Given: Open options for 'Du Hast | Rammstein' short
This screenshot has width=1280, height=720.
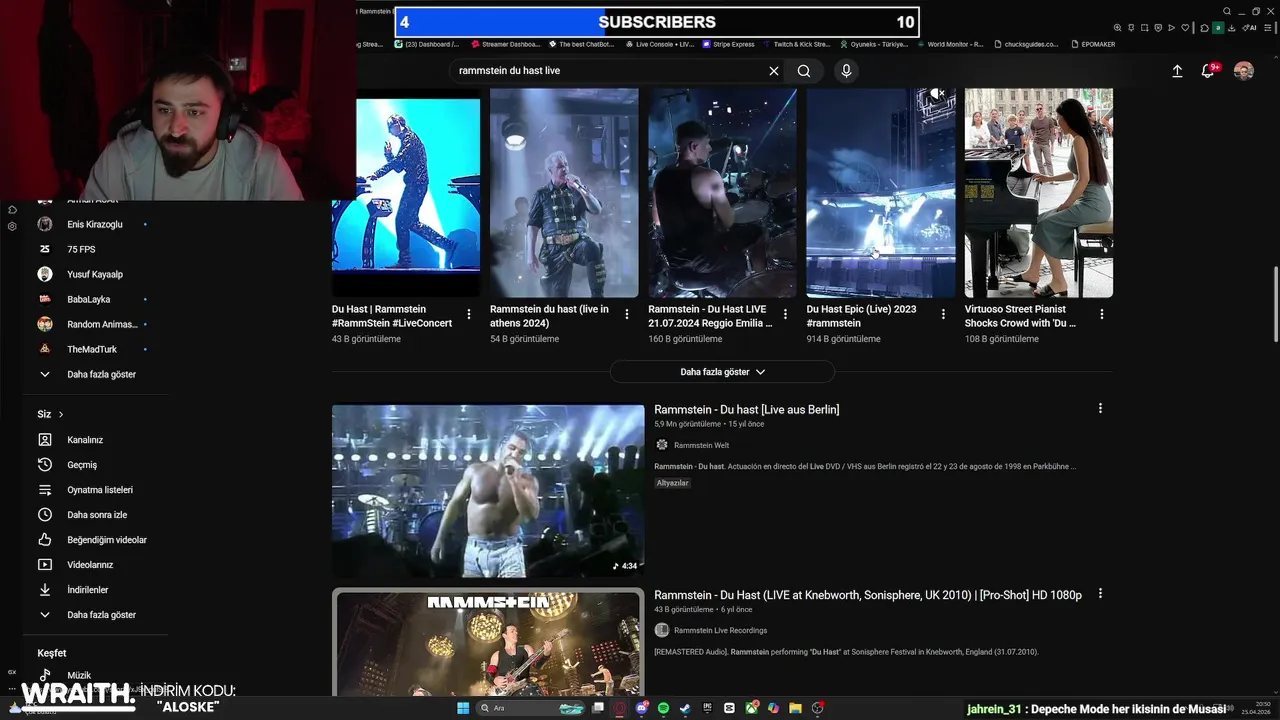Looking at the screenshot, I should tap(469, 314).
